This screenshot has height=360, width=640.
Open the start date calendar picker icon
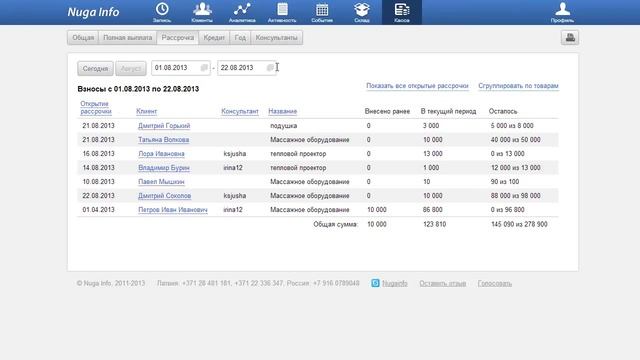[204, 68]
